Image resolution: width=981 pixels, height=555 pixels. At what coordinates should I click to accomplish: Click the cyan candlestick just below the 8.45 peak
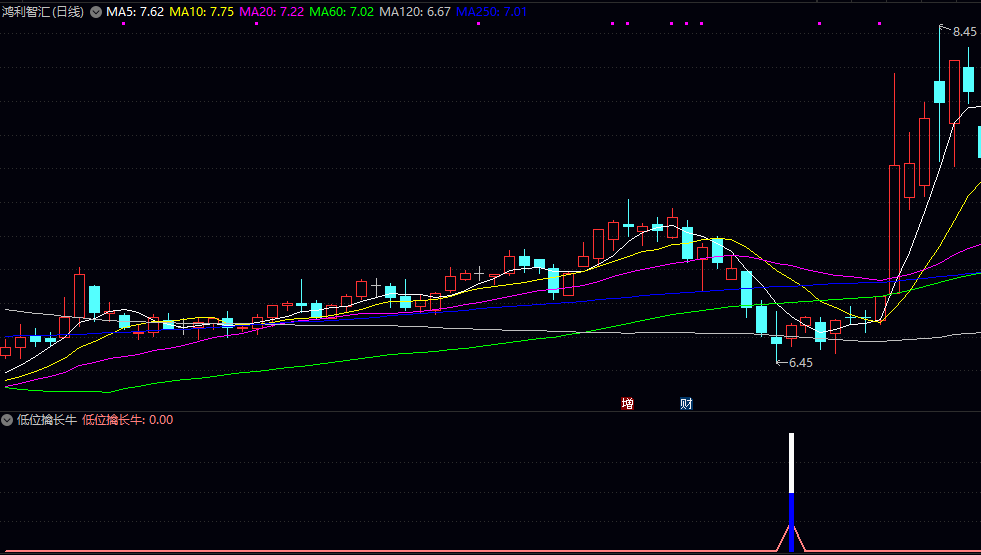[939, 91]
